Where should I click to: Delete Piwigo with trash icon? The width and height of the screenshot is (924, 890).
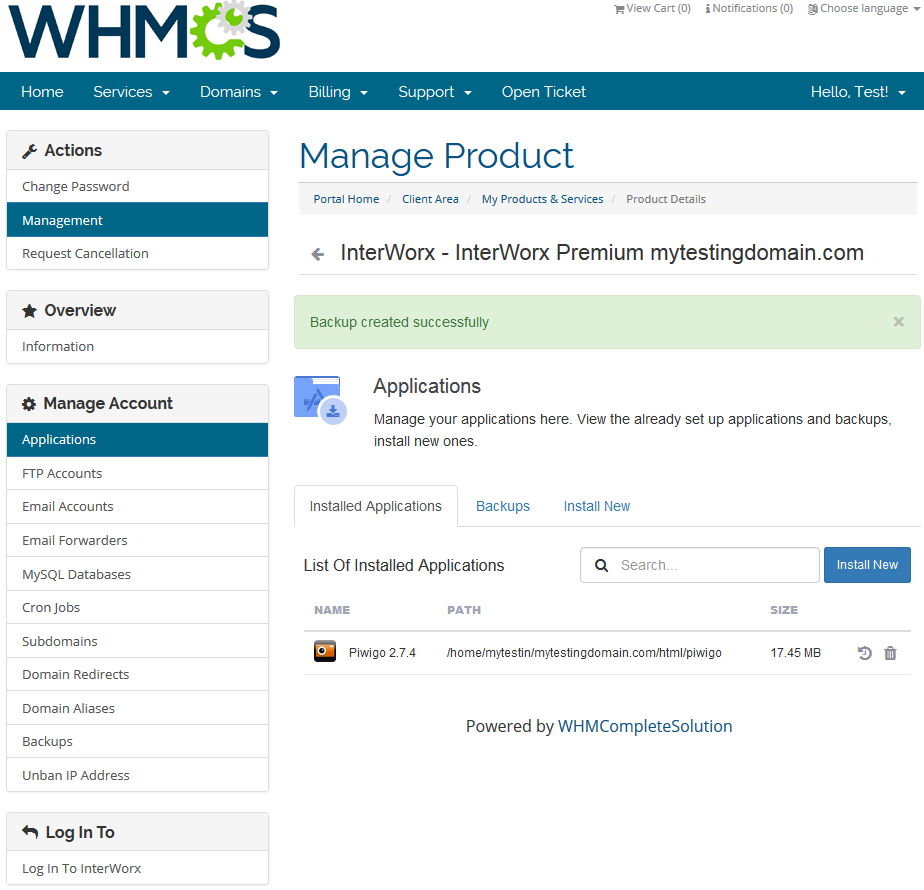click(890, 653)
